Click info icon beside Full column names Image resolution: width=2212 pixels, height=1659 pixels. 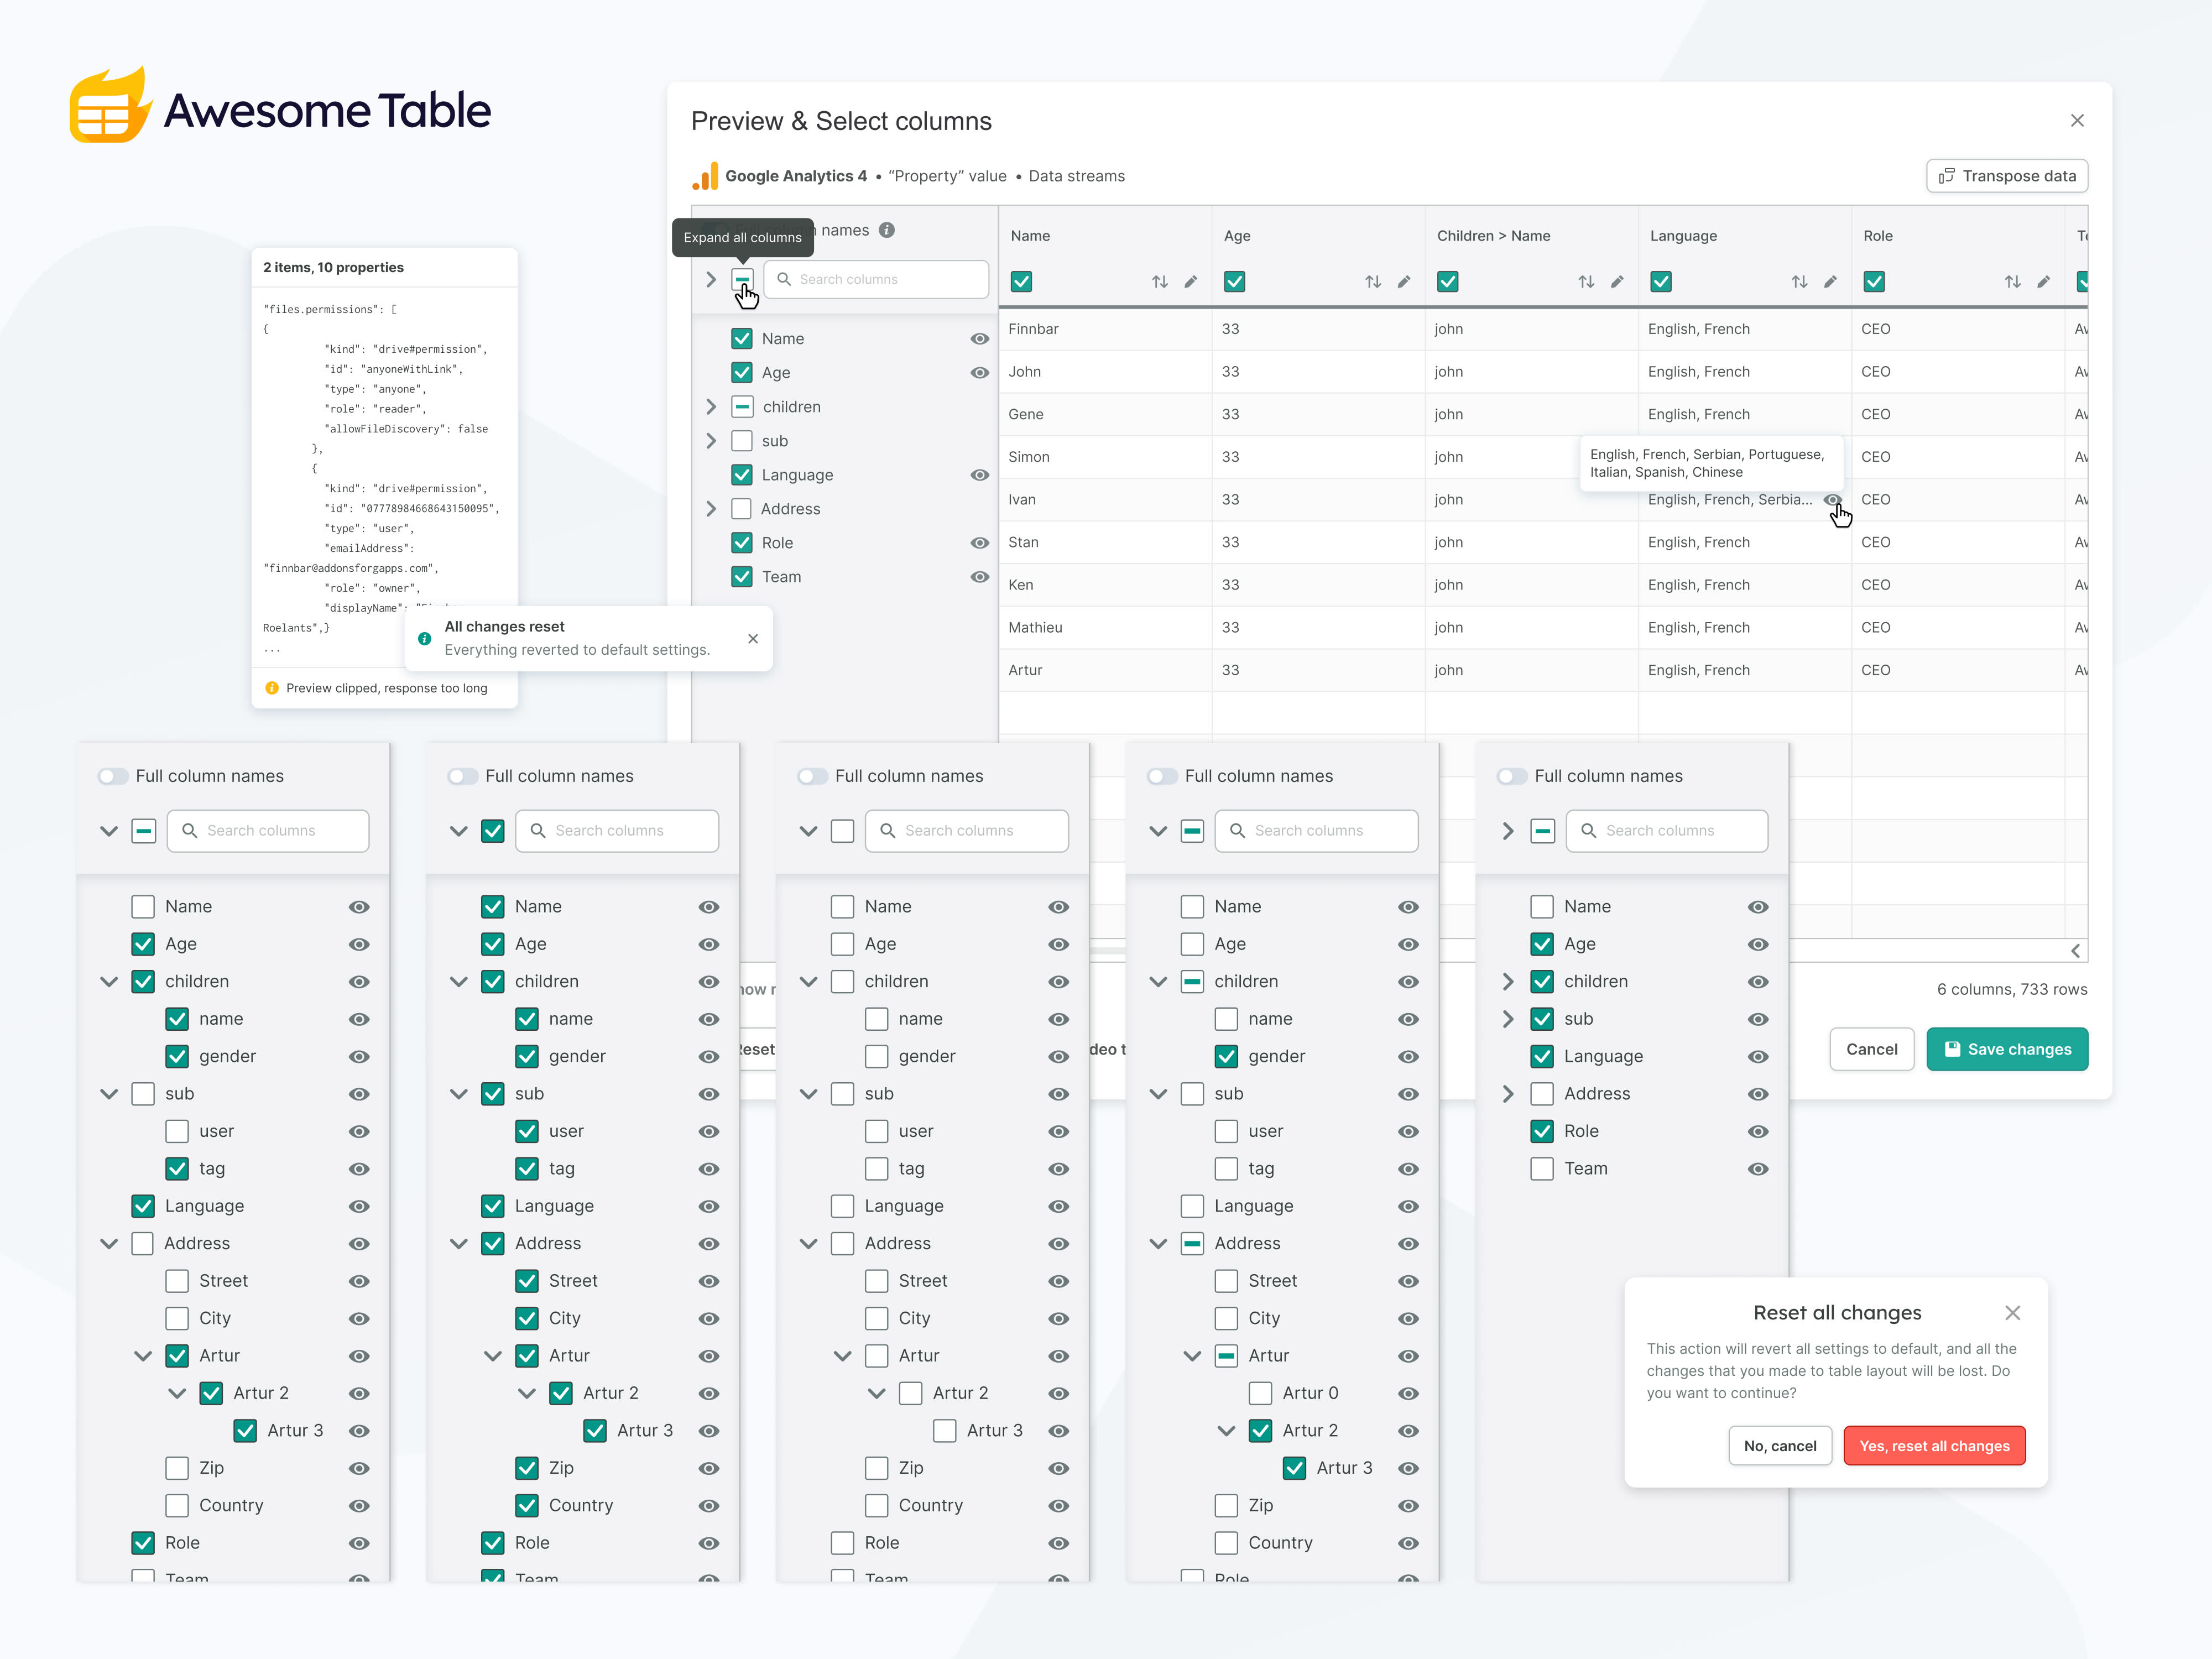[886, 230]
